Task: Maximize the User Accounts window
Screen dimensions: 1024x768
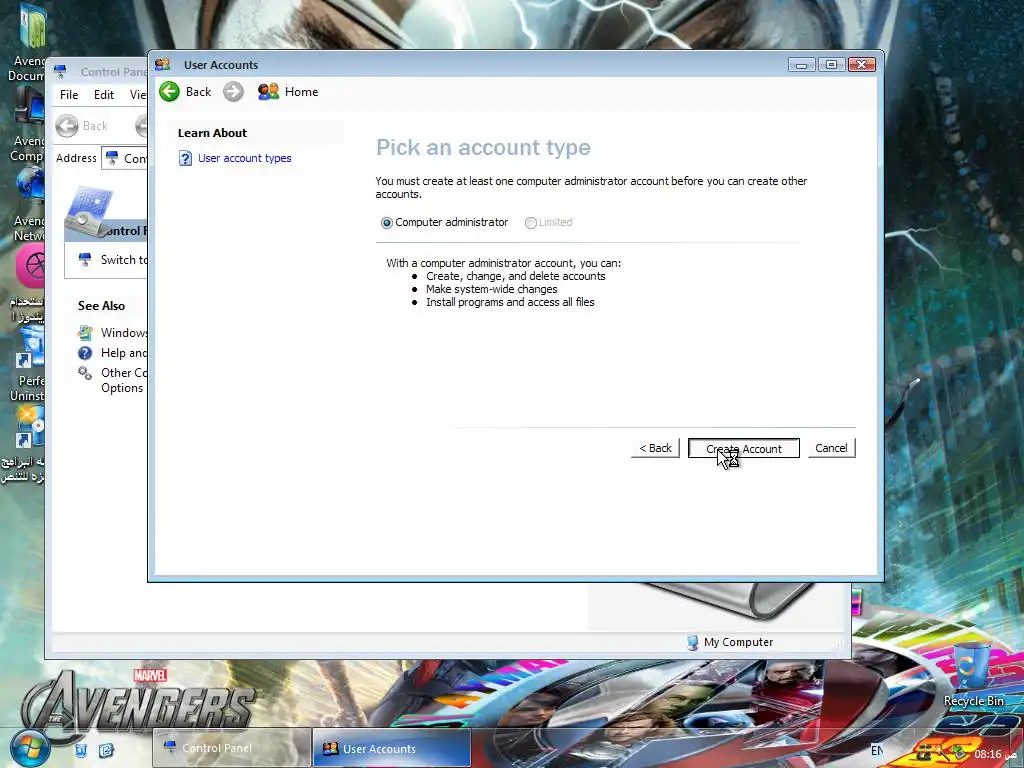Action: pyautogui.click(x=831, y=65)
